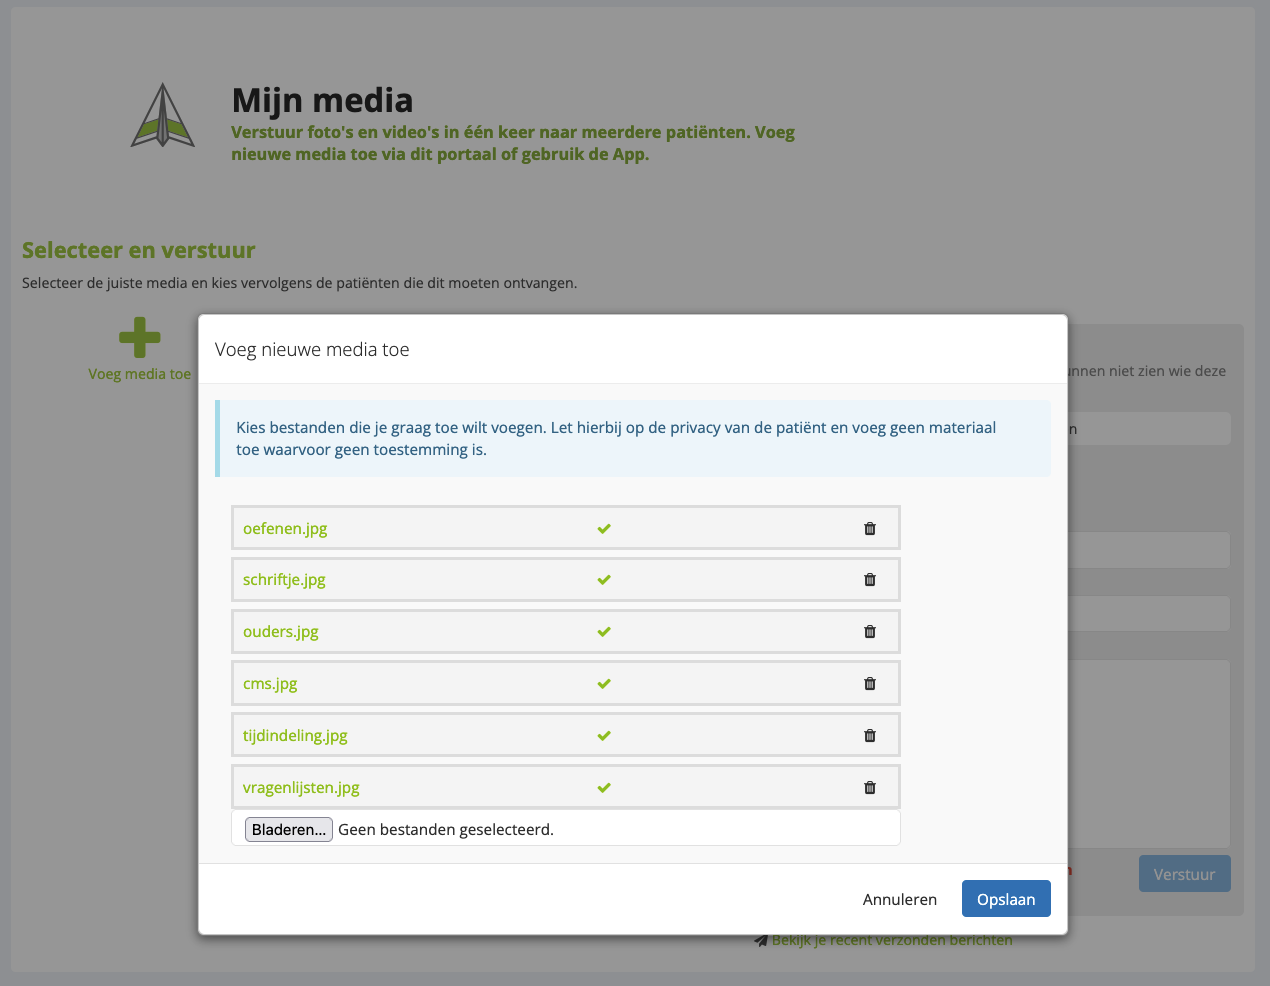Click the green checkmark beside cms.jpg

click(604, 684)
